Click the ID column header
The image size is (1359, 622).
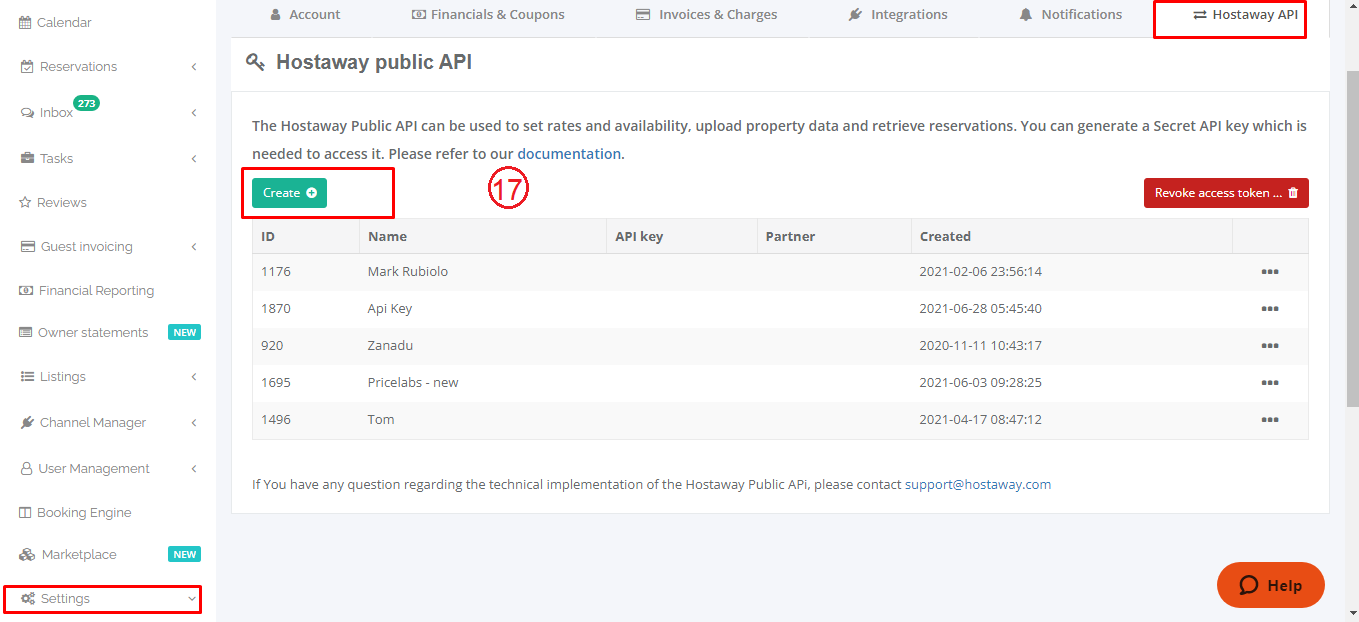306,236
